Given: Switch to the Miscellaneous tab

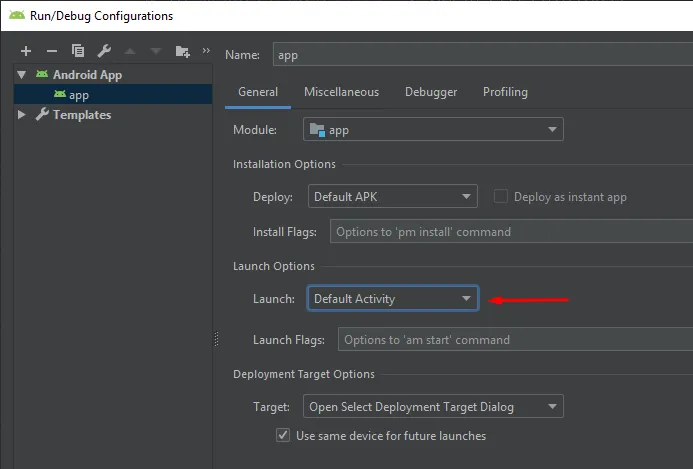Looking at the screenshot, I should (x=341, y=92).
